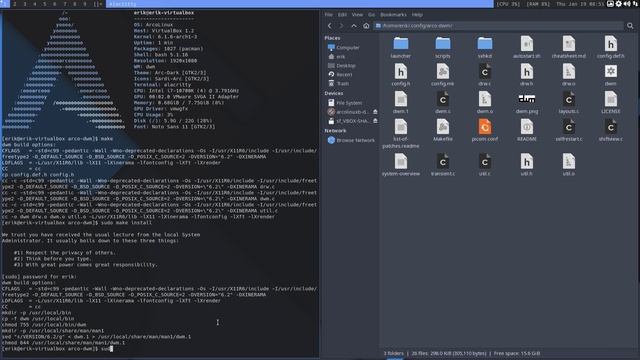Select dwm.o file
Viewport: 640px width, 360px height.
tap(484, 103)
